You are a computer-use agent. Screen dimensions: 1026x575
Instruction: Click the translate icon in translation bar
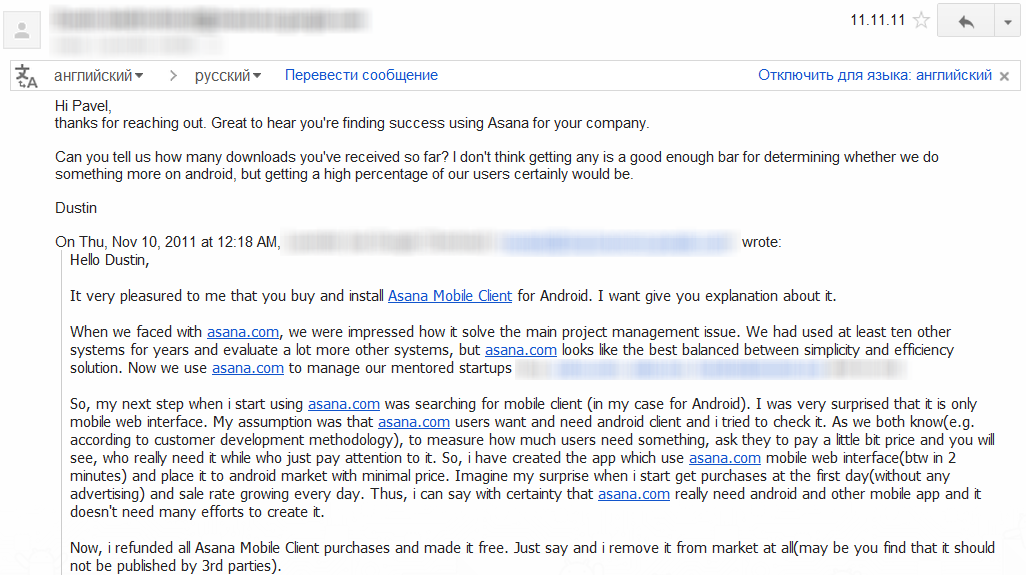coord(27,76)
